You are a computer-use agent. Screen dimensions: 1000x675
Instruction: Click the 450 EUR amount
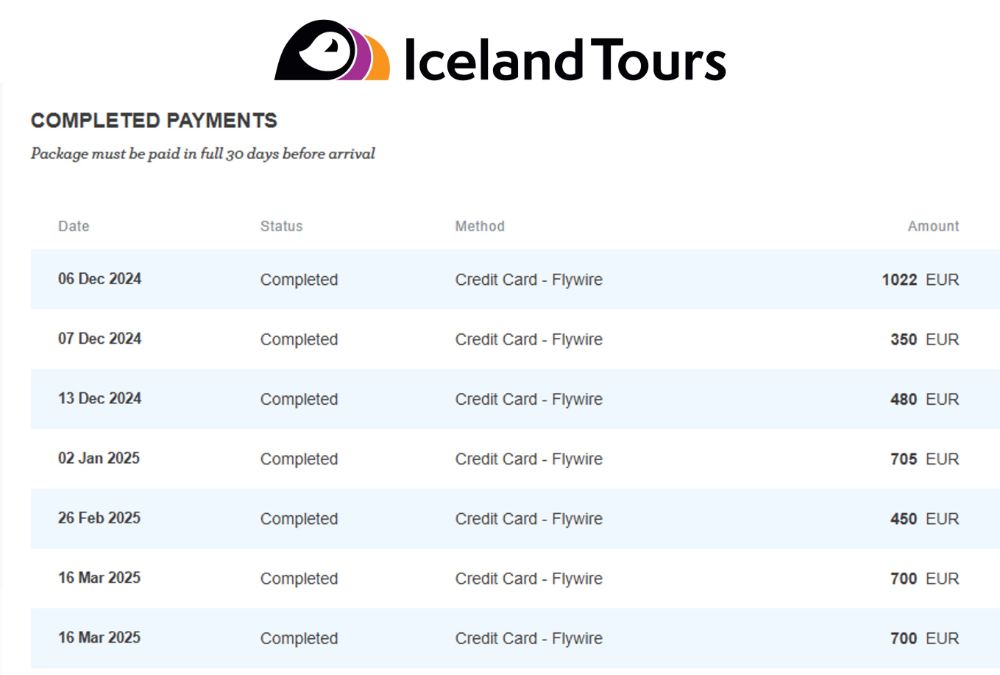tap(925, 519)
